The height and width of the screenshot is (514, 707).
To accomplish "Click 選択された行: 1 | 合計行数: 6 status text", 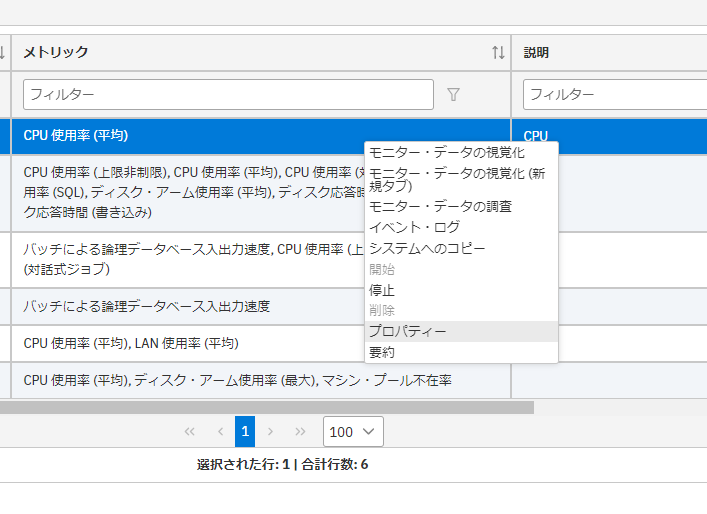I will point(282,464).
